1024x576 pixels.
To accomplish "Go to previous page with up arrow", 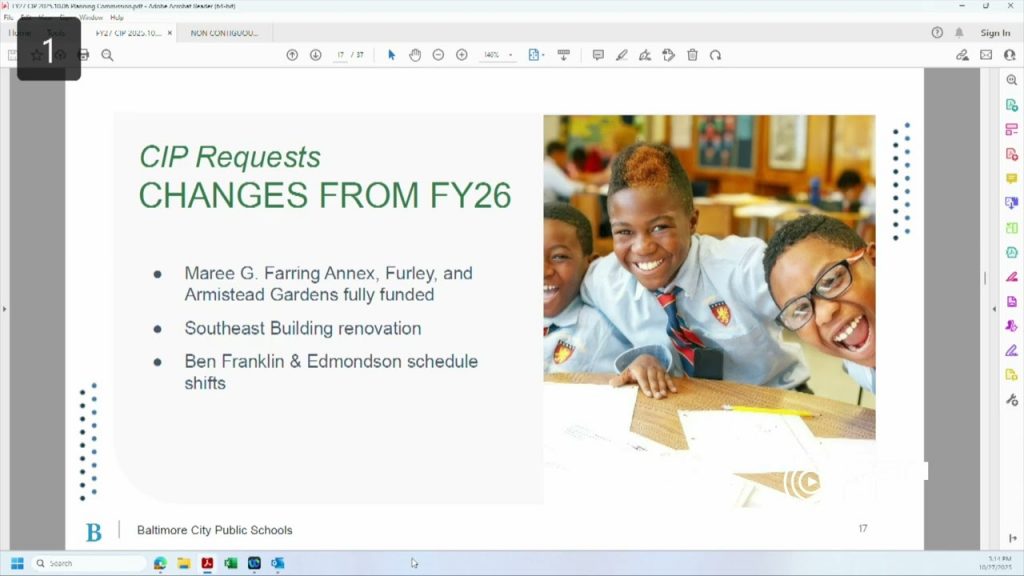I will coord(292,56).
